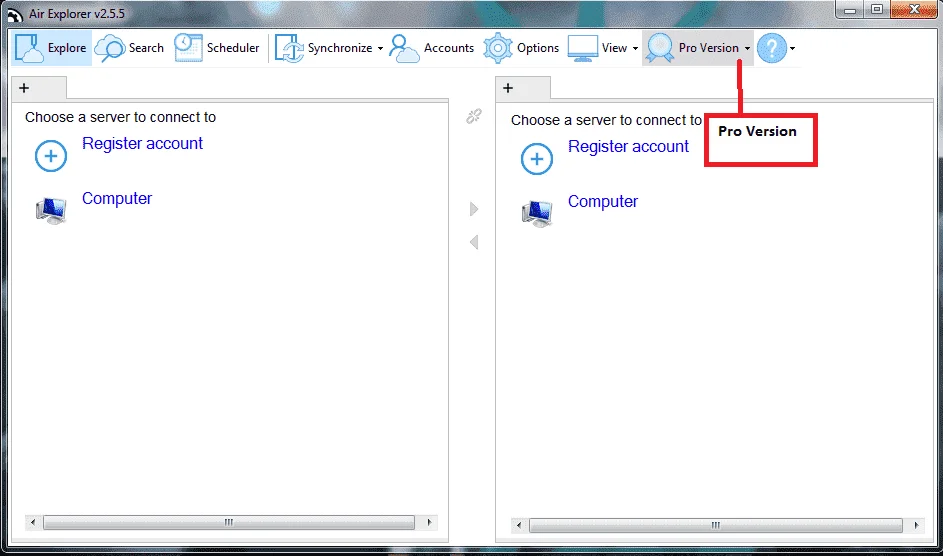This screenshot has height=556, width=943.
Task: Click left pane horizontal scrollbar thumb
Action: click(x=229, y=522)
